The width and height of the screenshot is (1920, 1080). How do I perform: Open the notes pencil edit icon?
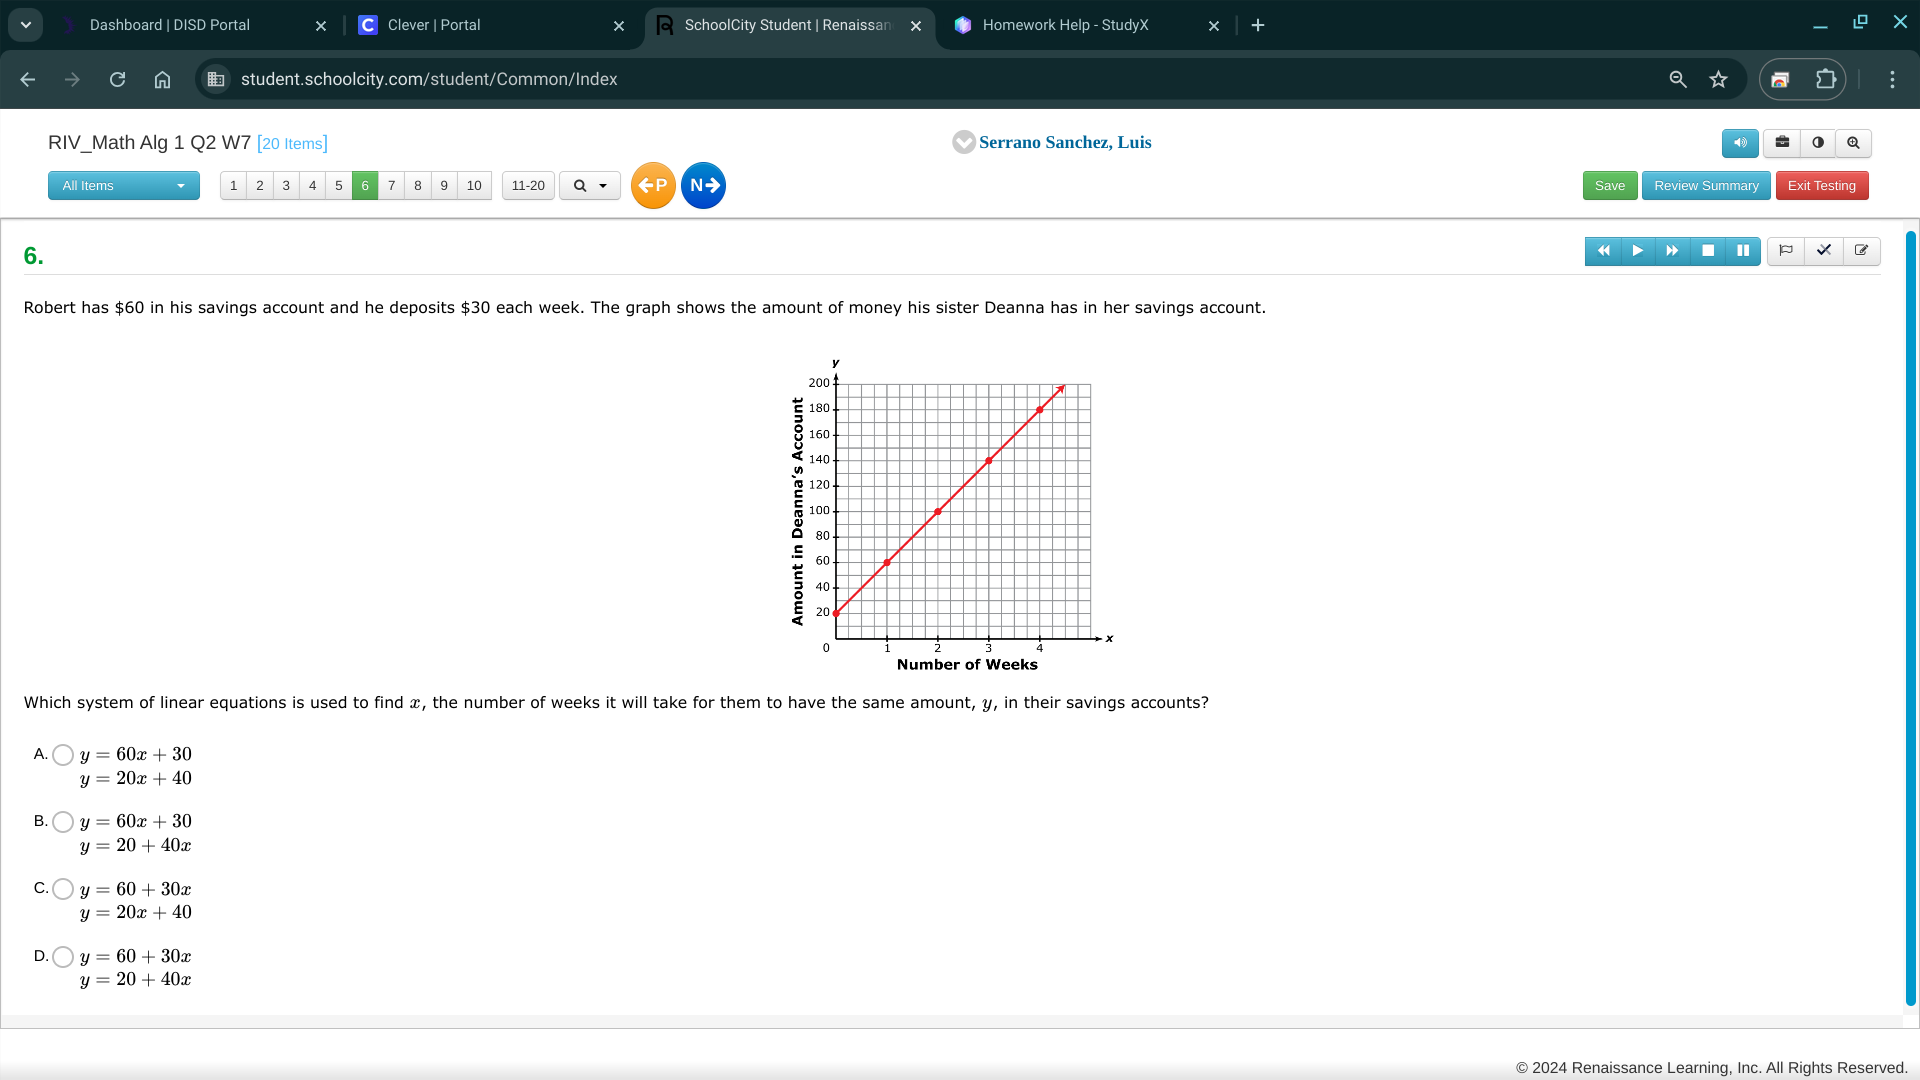[x=1862, y=251]
